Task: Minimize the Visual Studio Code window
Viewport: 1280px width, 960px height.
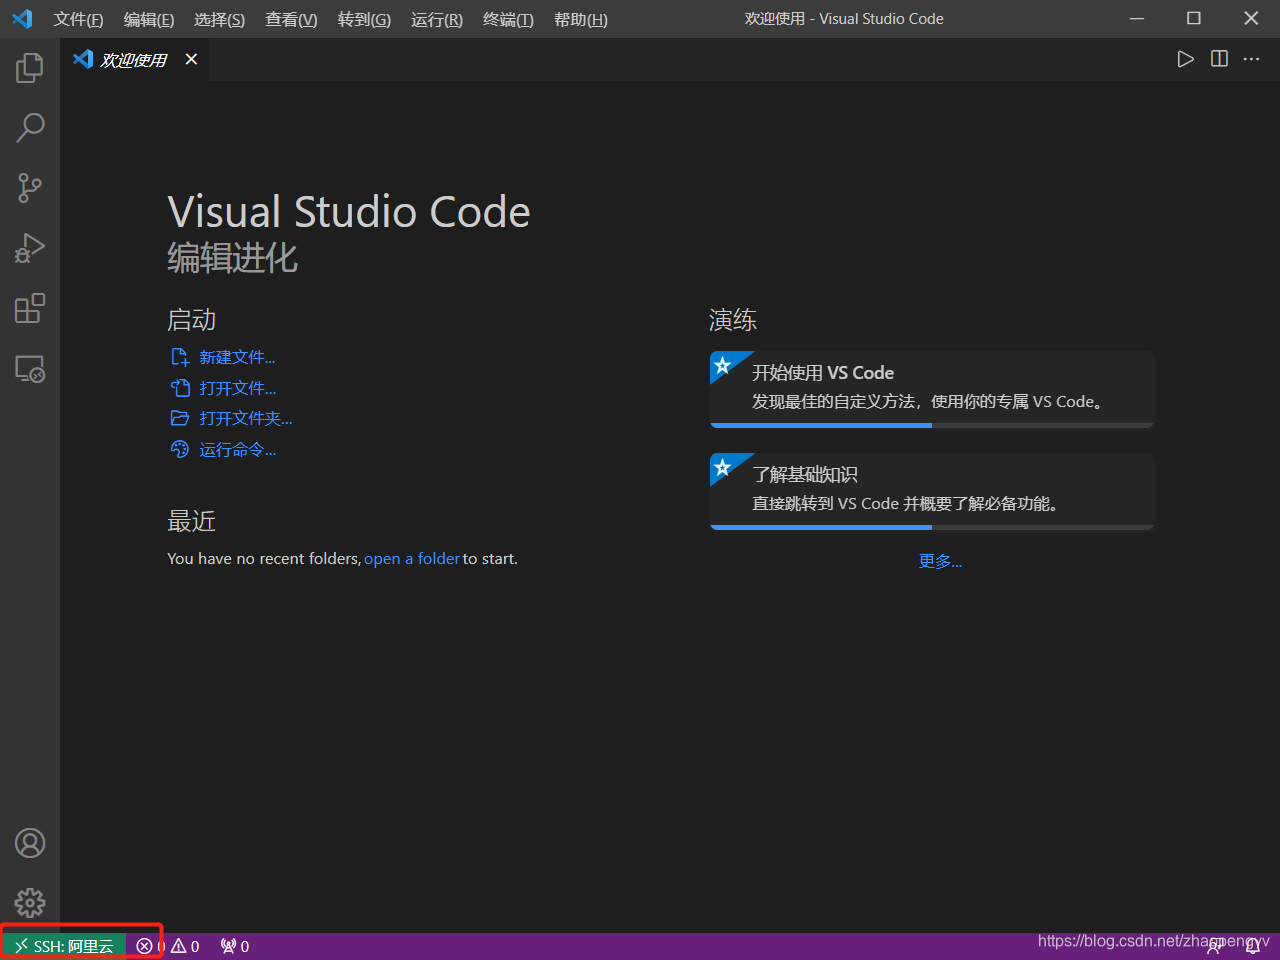Action: [1137, 19]
